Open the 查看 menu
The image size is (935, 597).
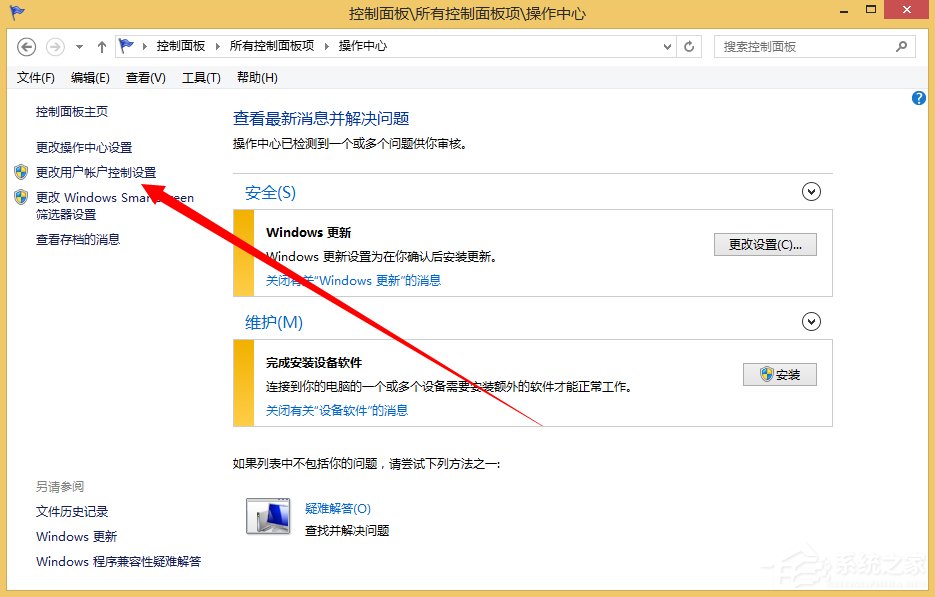(x=145, y=77)
